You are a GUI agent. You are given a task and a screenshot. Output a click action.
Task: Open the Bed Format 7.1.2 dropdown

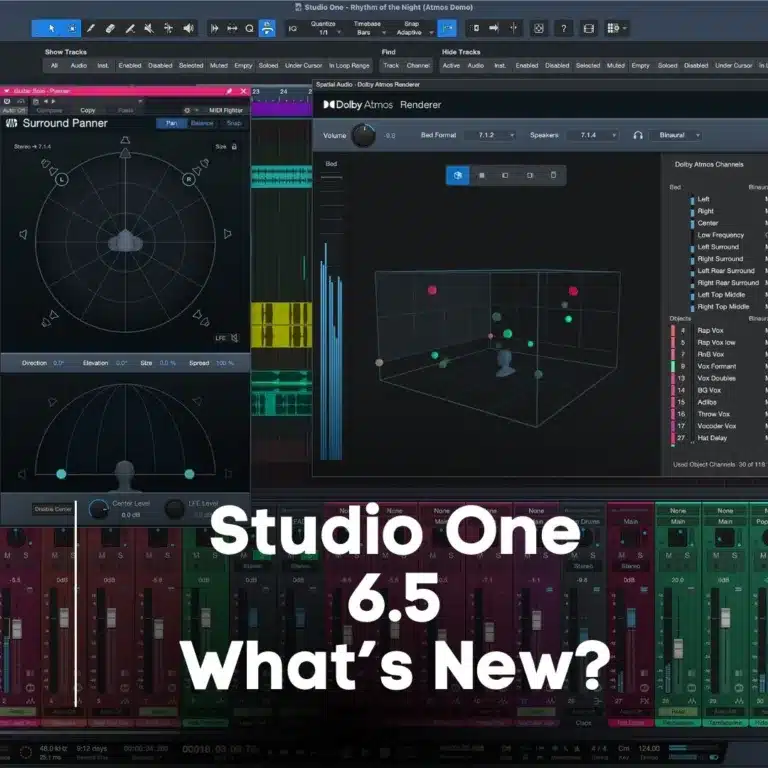coord(490,135)
